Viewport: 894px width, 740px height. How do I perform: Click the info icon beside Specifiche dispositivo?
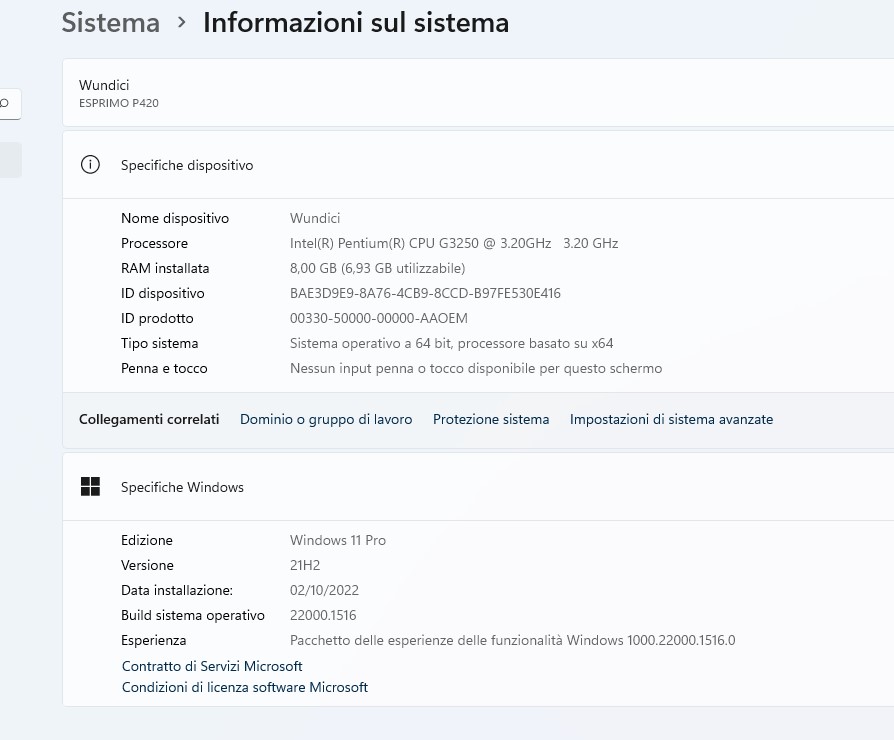tap(90, 165)
